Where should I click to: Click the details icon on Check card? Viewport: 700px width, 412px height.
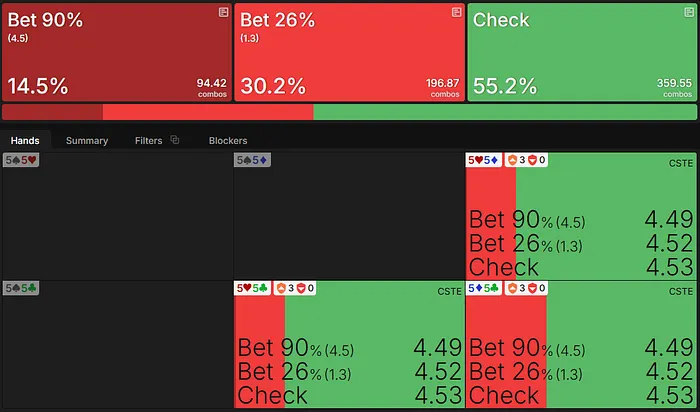689,12
